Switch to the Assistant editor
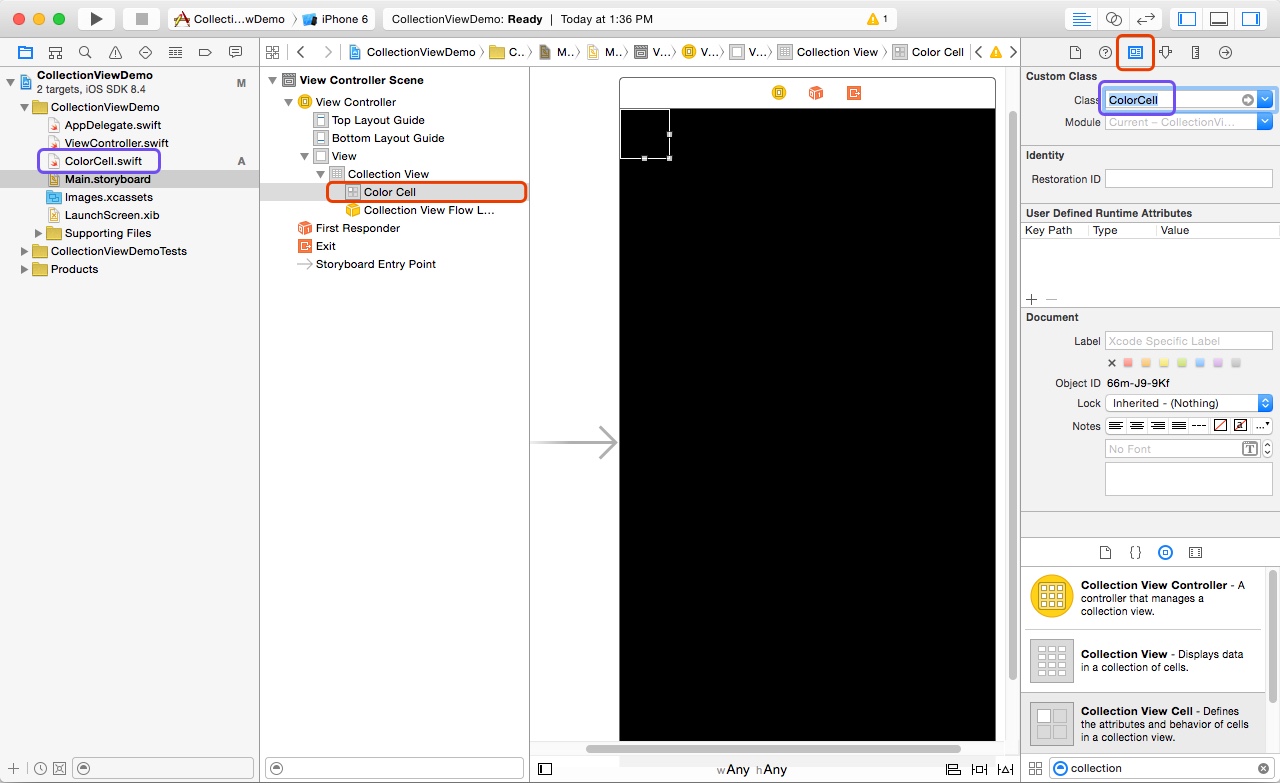This screenshot has width=1280, height=783. click(x=1114, y=19)
